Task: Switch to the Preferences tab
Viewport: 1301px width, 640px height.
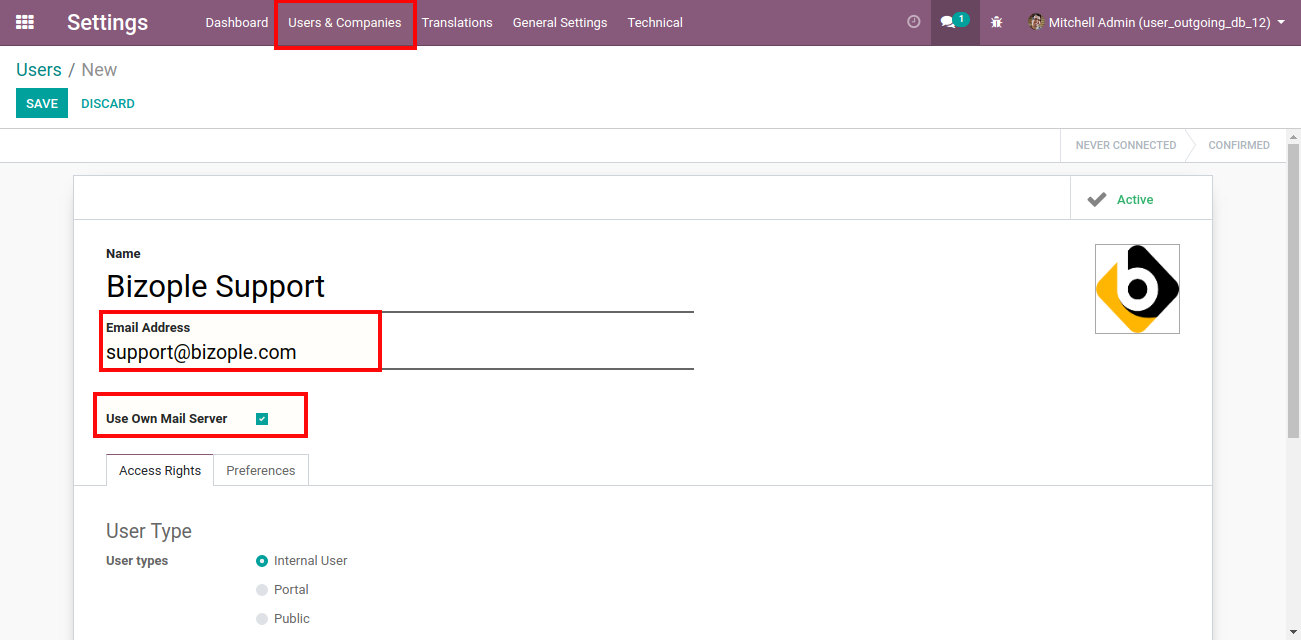Action: tap(261, 470)
